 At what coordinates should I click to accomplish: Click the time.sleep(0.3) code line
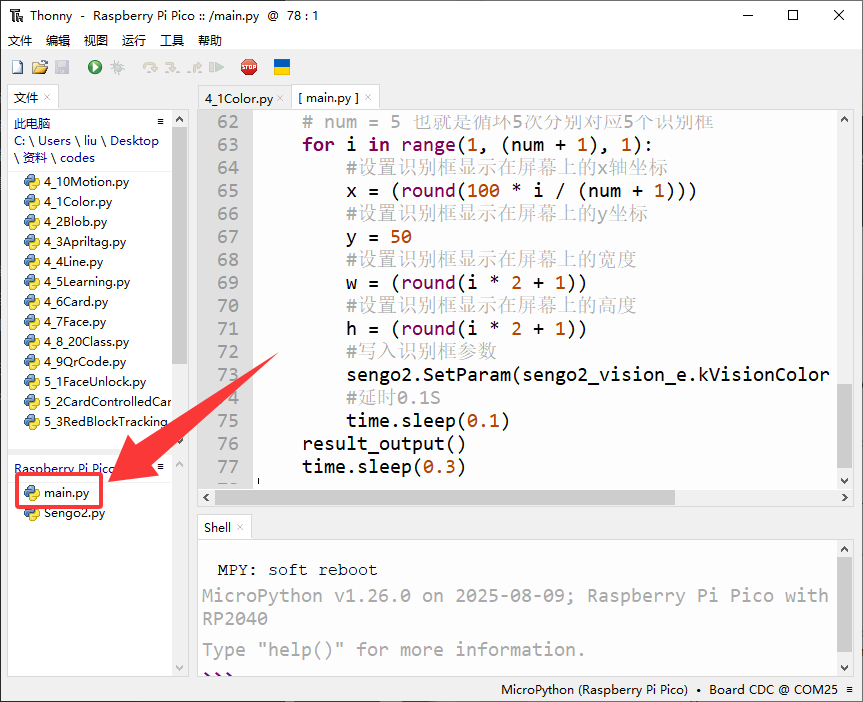point(384,467)
